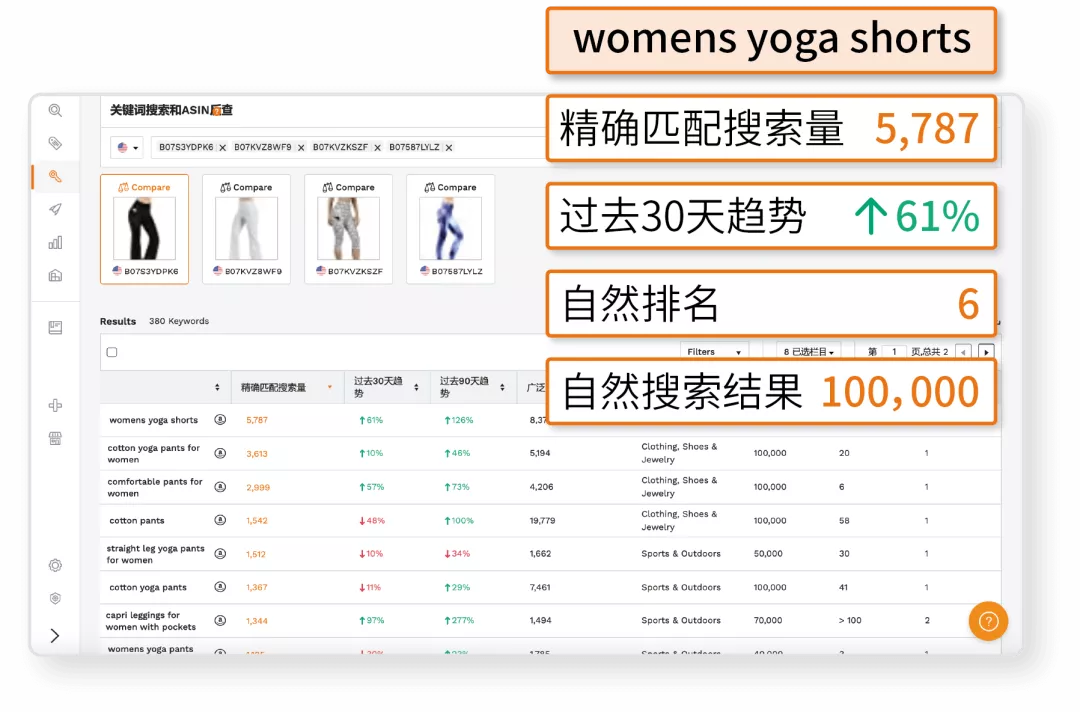Open the price tag tool in sidebar
This screenshot has height=712, width=1080.
click(x=55, y=144)
